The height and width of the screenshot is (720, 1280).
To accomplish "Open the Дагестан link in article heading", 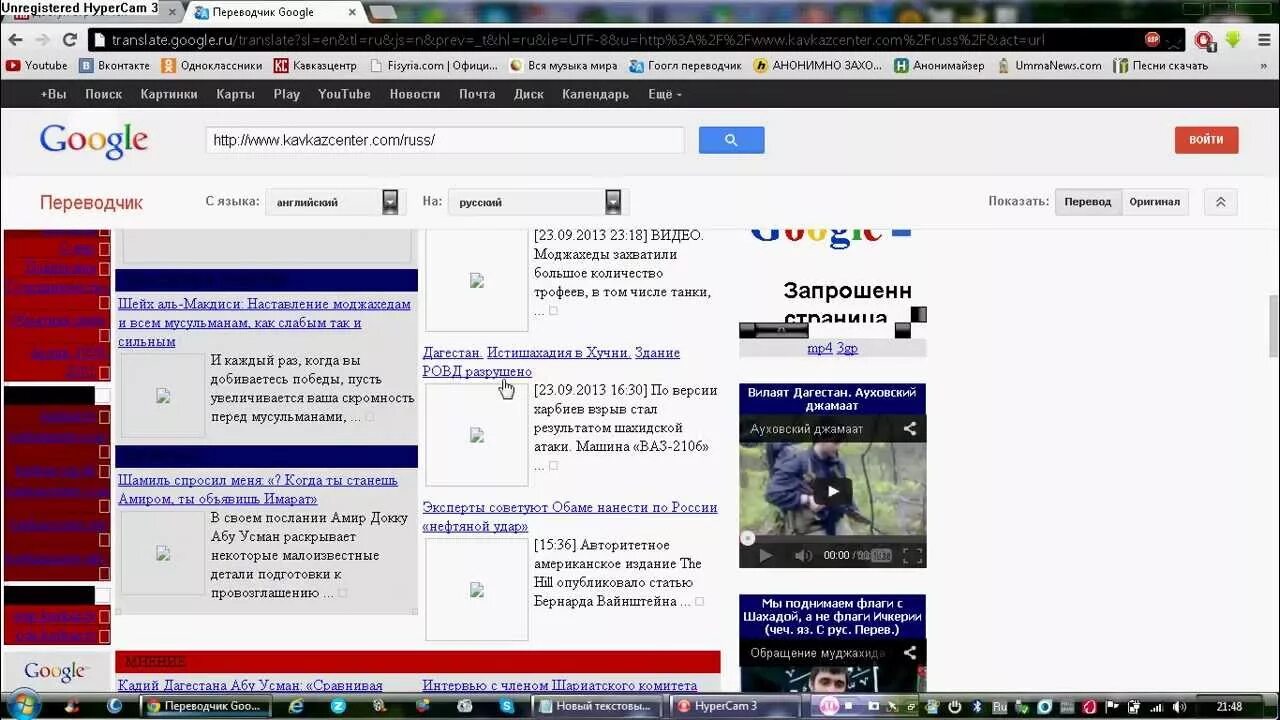I will tap(453, 352).
